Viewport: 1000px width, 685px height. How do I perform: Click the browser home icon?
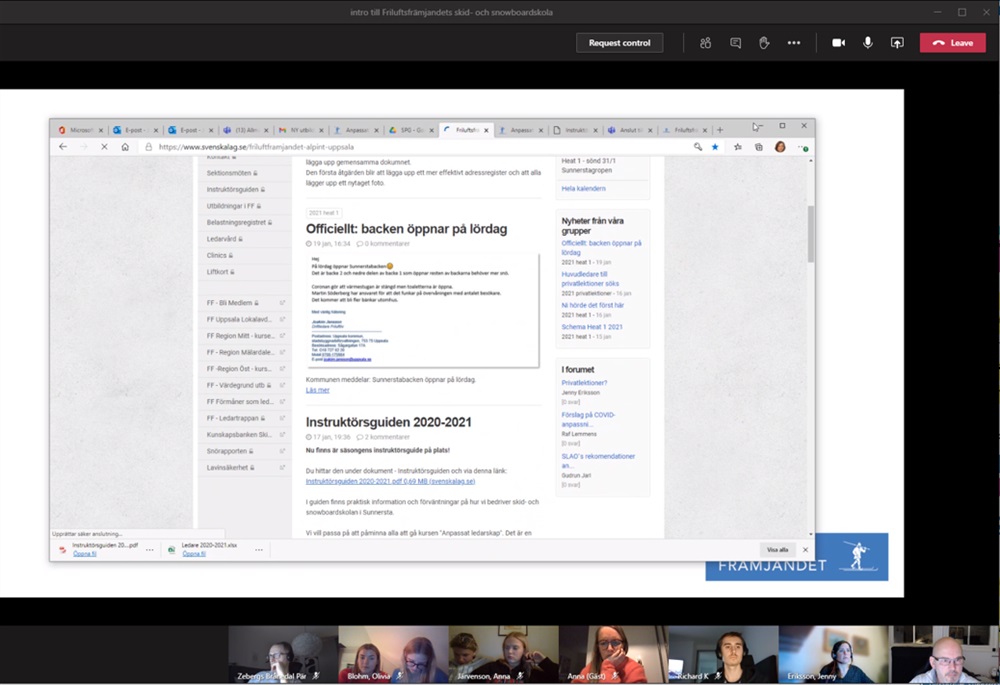pos(125,146)
